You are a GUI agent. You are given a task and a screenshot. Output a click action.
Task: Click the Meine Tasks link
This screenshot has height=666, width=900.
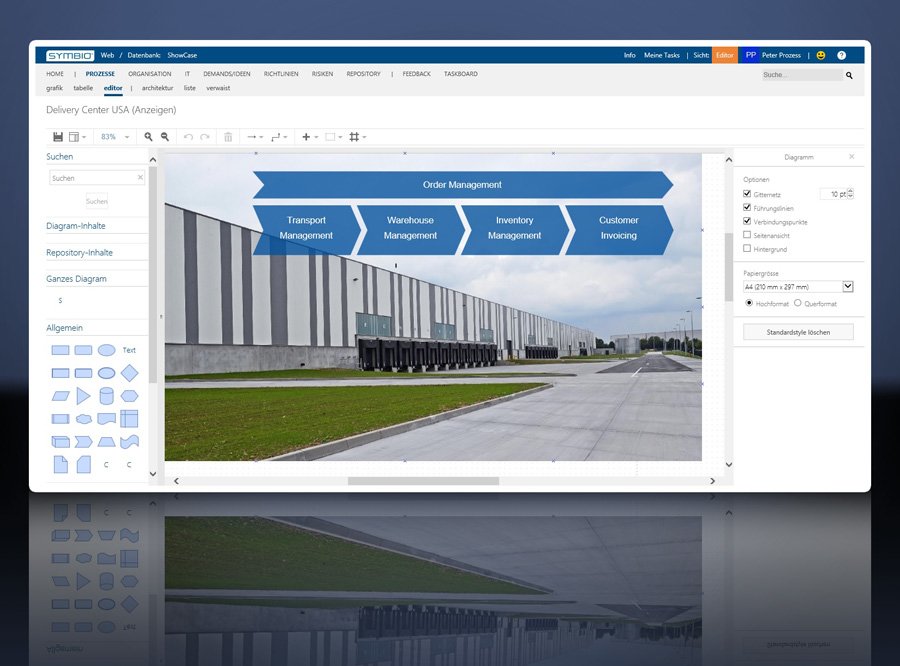tap(661, 55)
